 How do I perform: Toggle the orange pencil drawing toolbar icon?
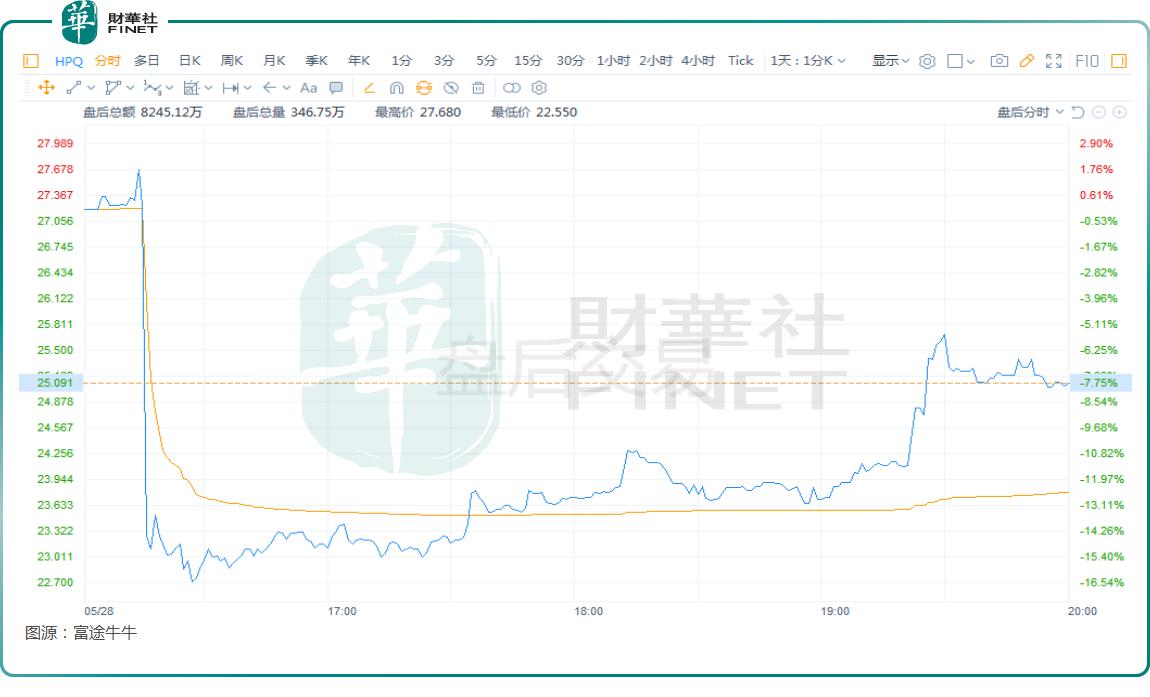[1027, 61]
